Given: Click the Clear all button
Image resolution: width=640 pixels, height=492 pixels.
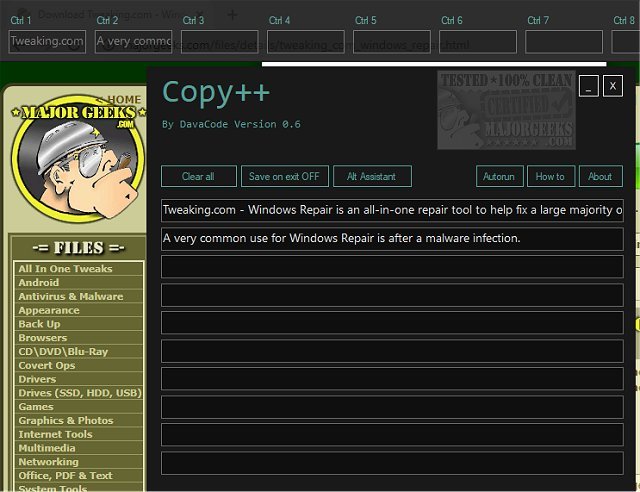Looking at the screenshot, I should click(x=199, y=176).
